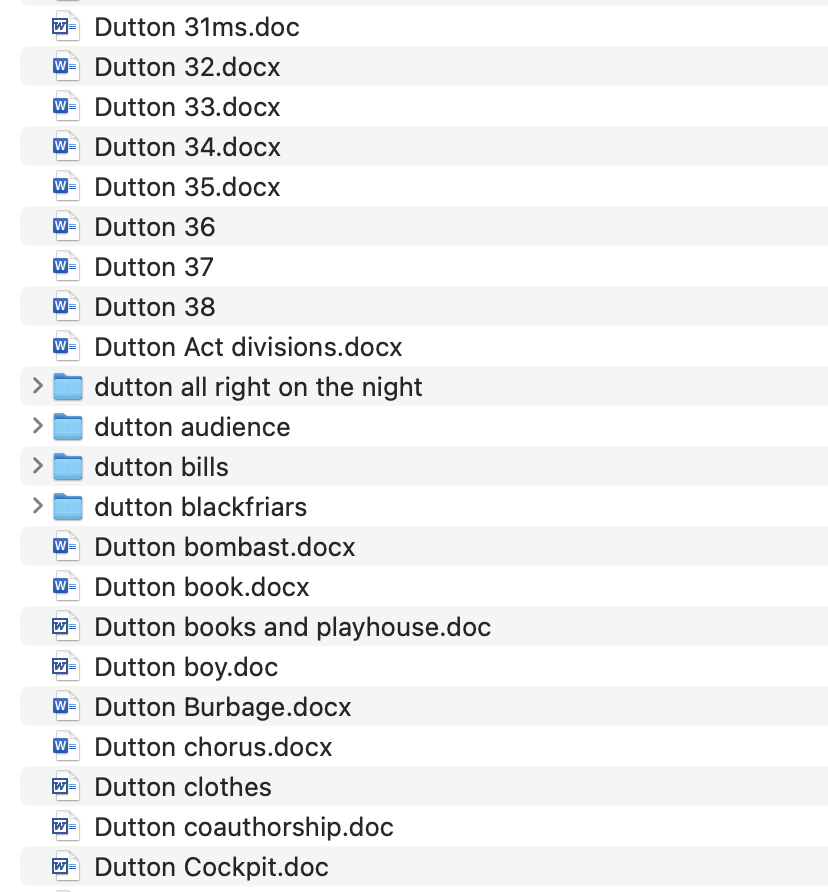Click the document icon of Dutton 38
Screen dimensions: 828x892
[x=66, y=307]
